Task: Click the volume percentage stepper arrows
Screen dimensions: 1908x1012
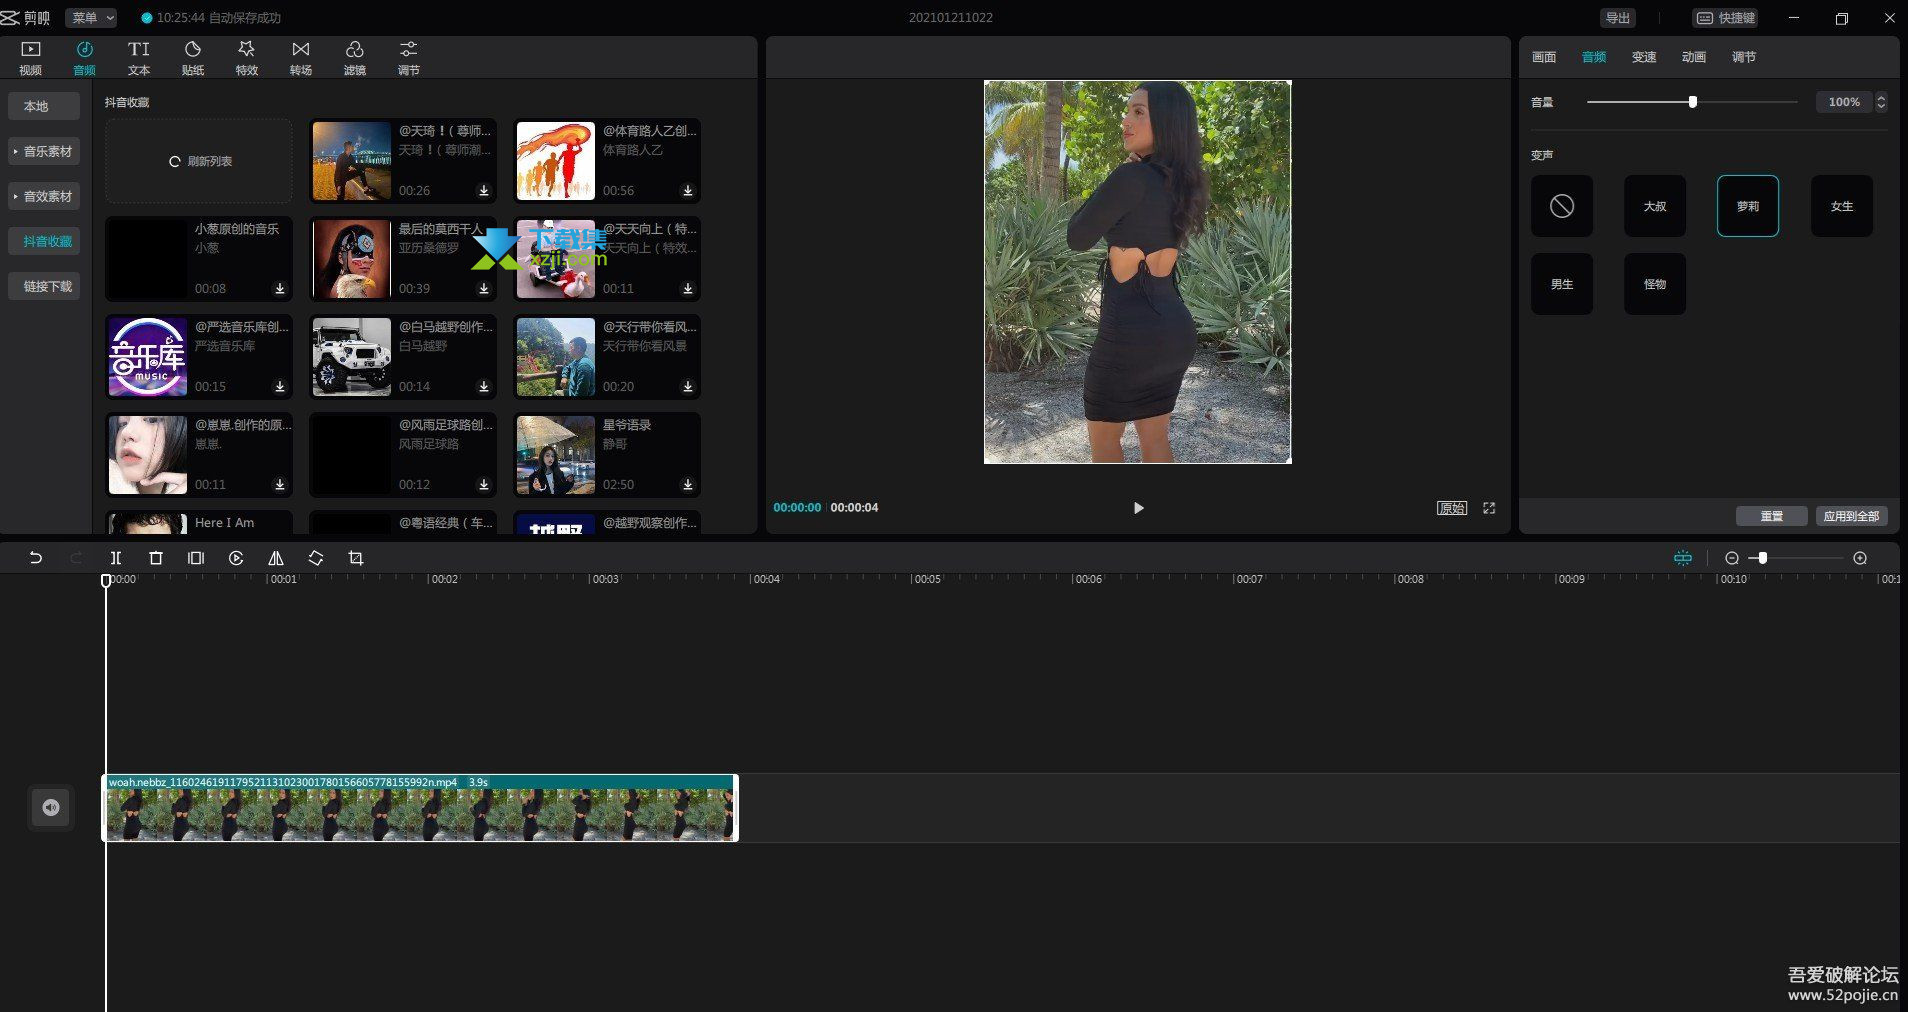Action: pos(1881,102)
